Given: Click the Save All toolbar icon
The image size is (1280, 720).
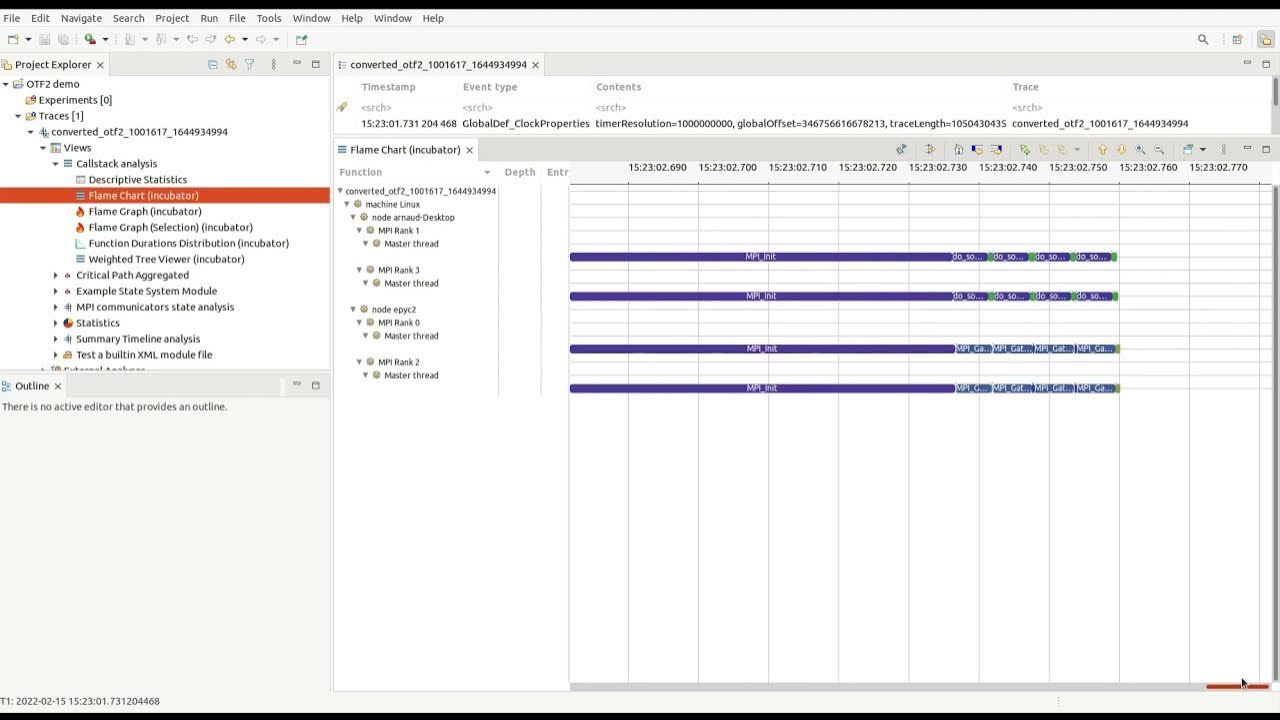Looking at the screenshot, I should (63, 39).
